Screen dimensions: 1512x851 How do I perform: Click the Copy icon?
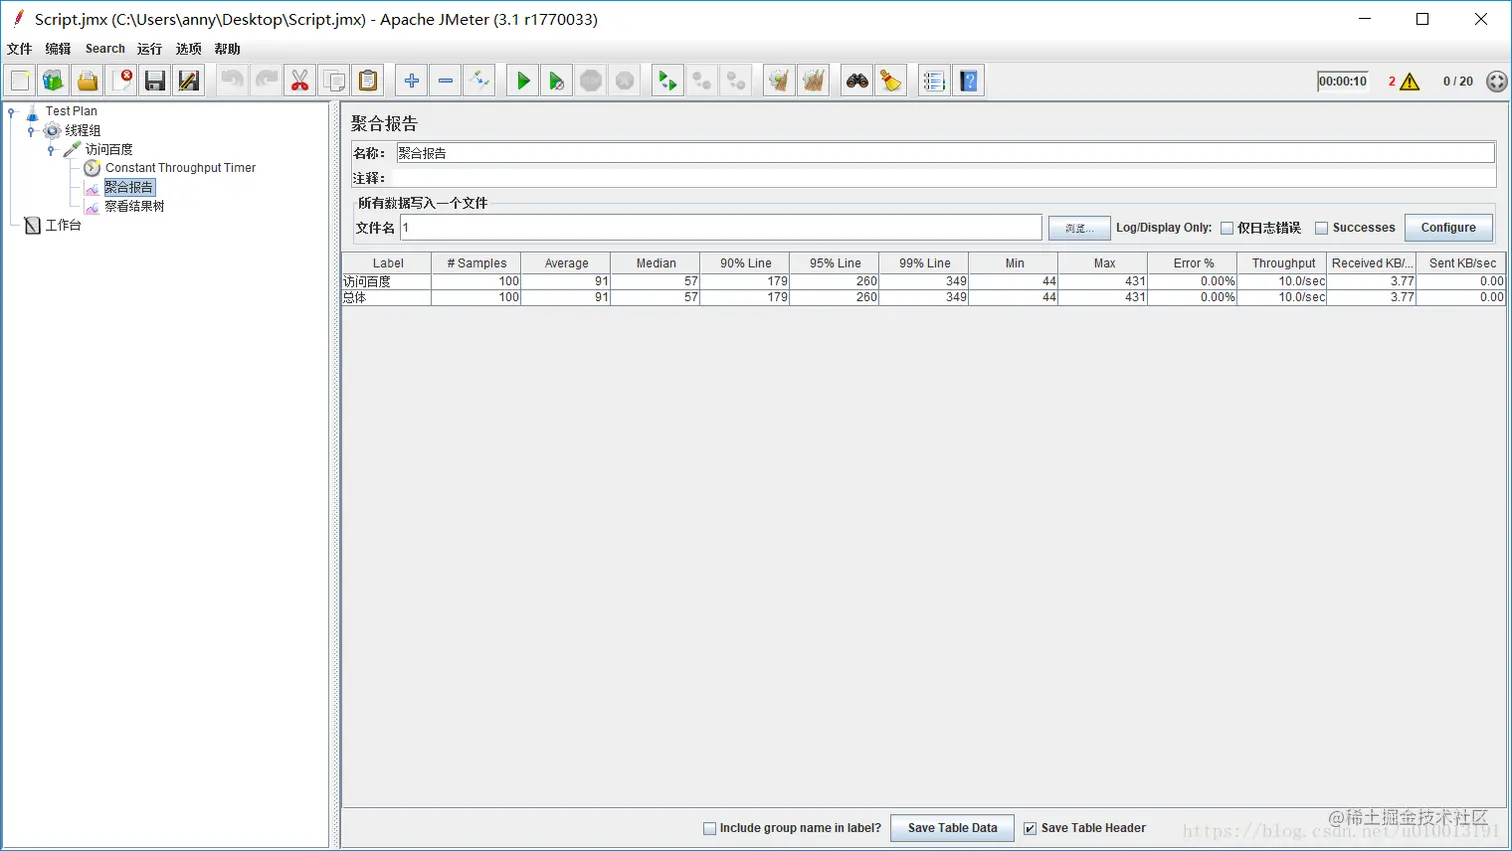[x=334, y=81]
